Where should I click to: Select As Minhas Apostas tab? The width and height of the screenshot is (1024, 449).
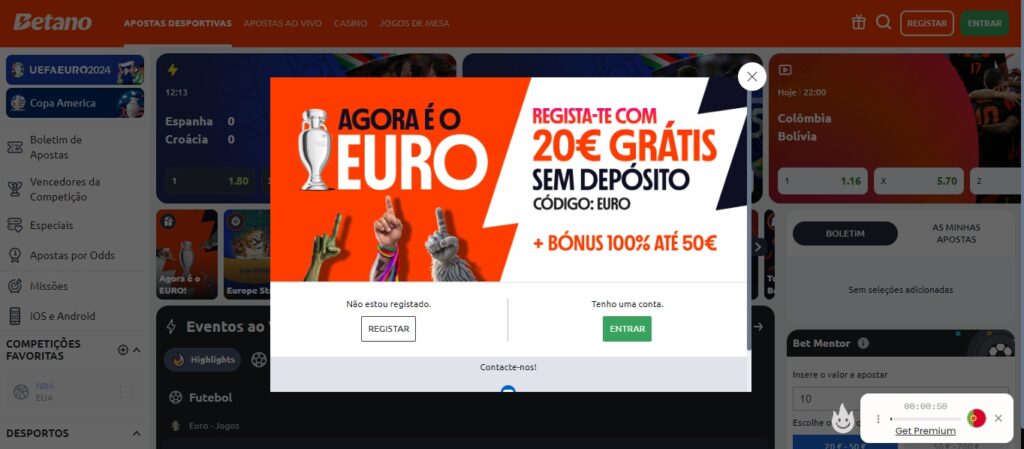956,234
